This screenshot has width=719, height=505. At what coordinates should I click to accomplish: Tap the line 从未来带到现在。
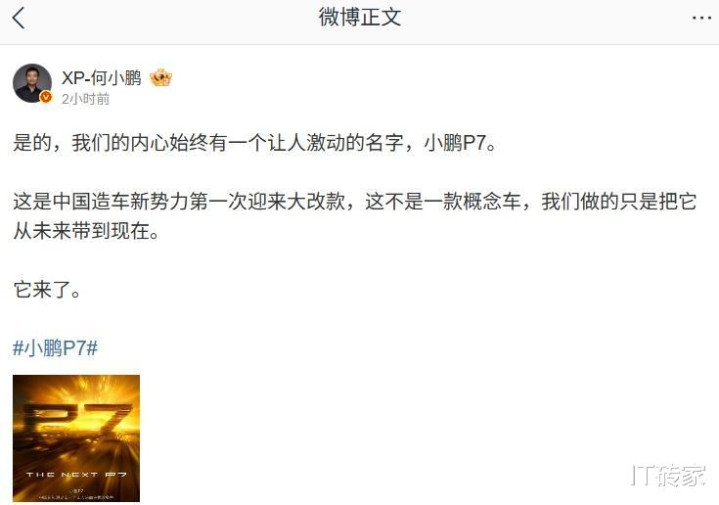point(86,231)
